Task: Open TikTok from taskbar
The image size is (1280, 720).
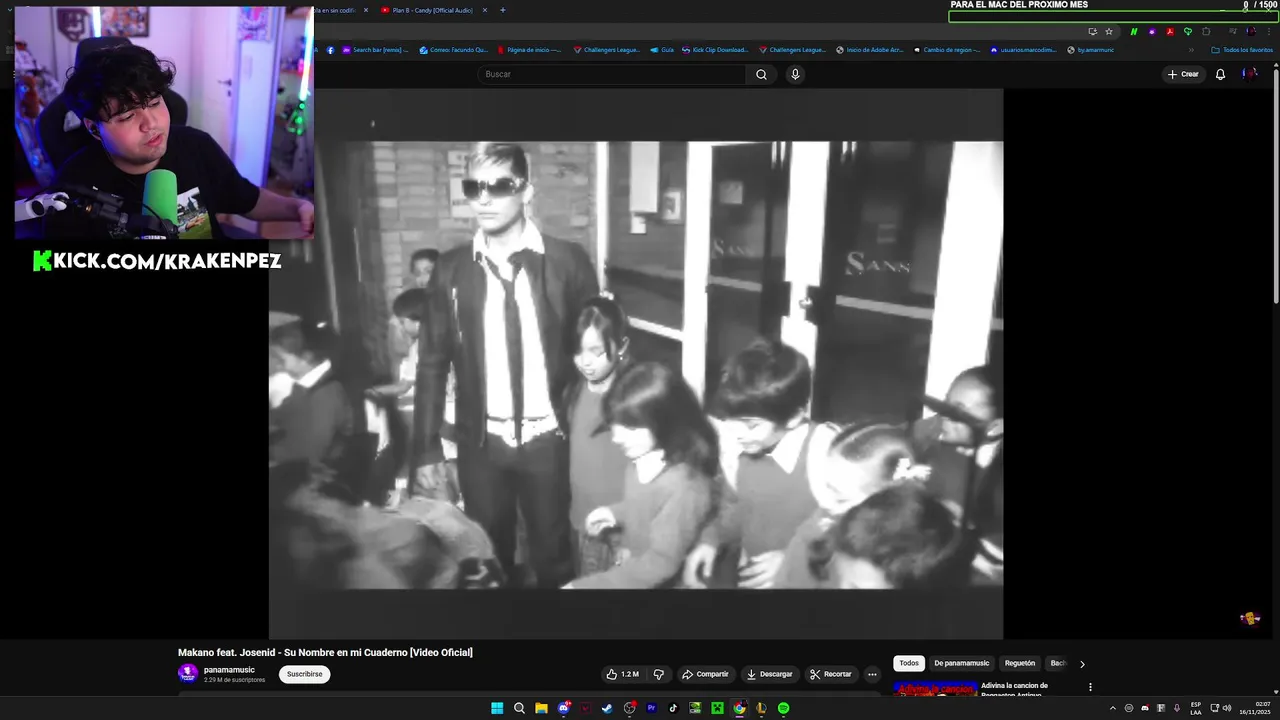Action: point(673,708)
